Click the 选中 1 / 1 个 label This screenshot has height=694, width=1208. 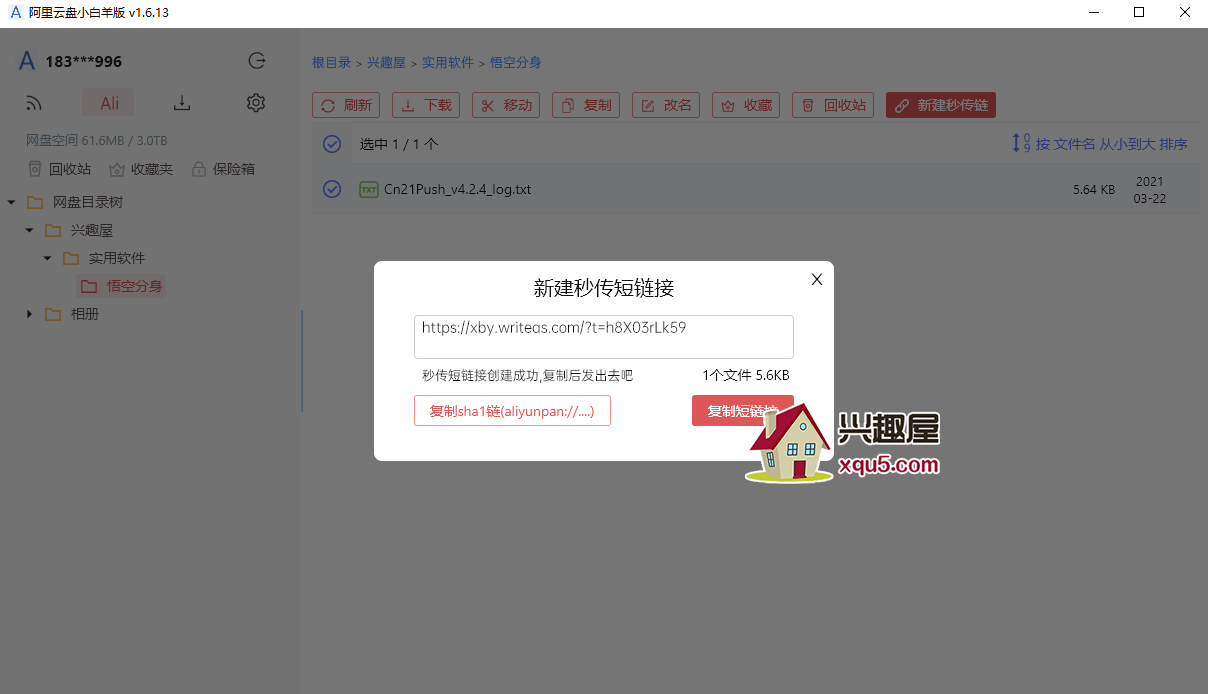pos(399,144)
